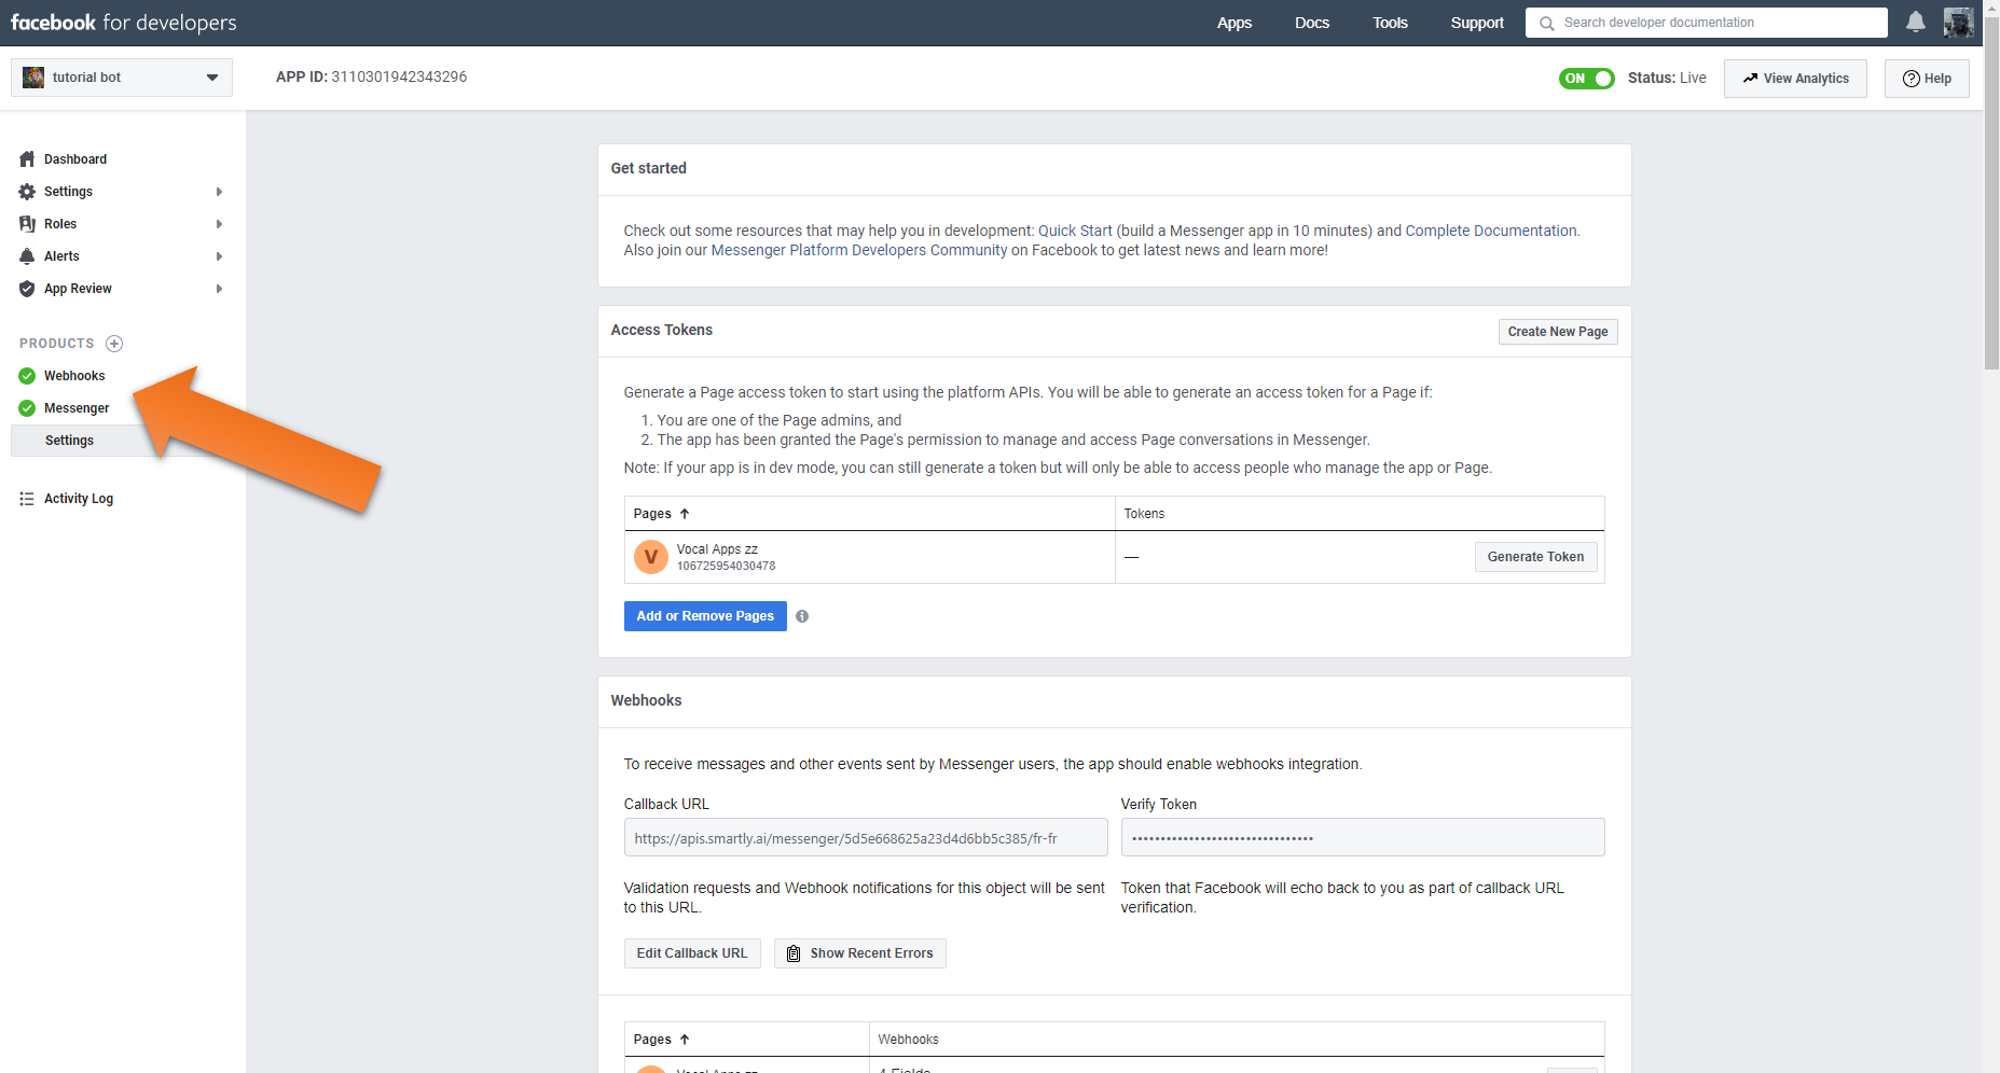Viewport: 2000px width, 1073px height.
Task: Click the Callback URL input field
Action: (866, 838)
